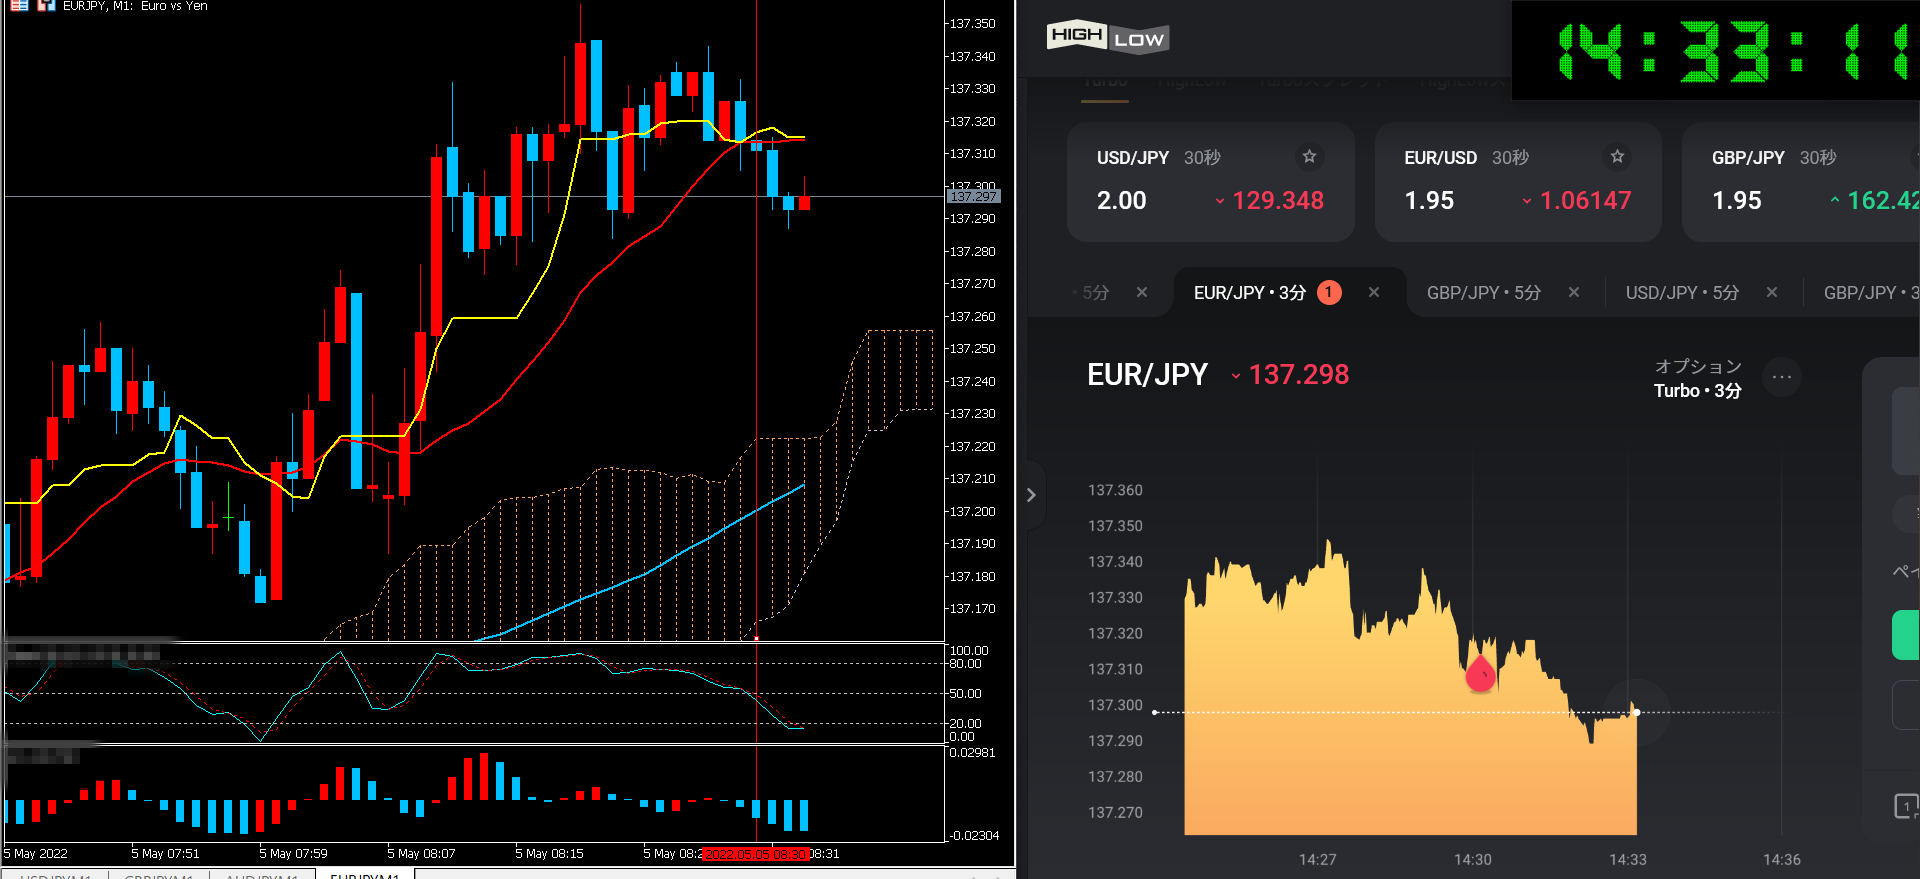The image size is (1920, 879).
Task: Click the 14:30 time axis label
Action: point(1472,860)
